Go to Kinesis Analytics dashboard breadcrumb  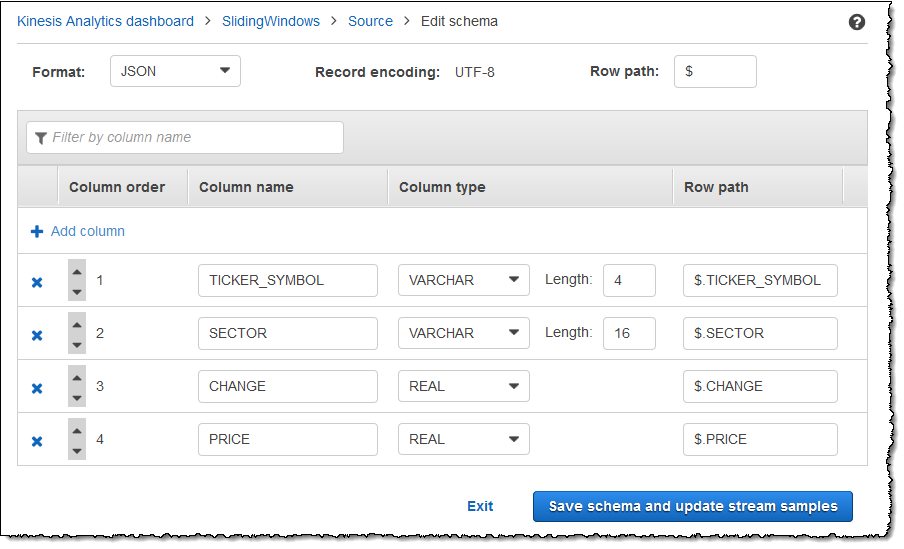(105, 21)
